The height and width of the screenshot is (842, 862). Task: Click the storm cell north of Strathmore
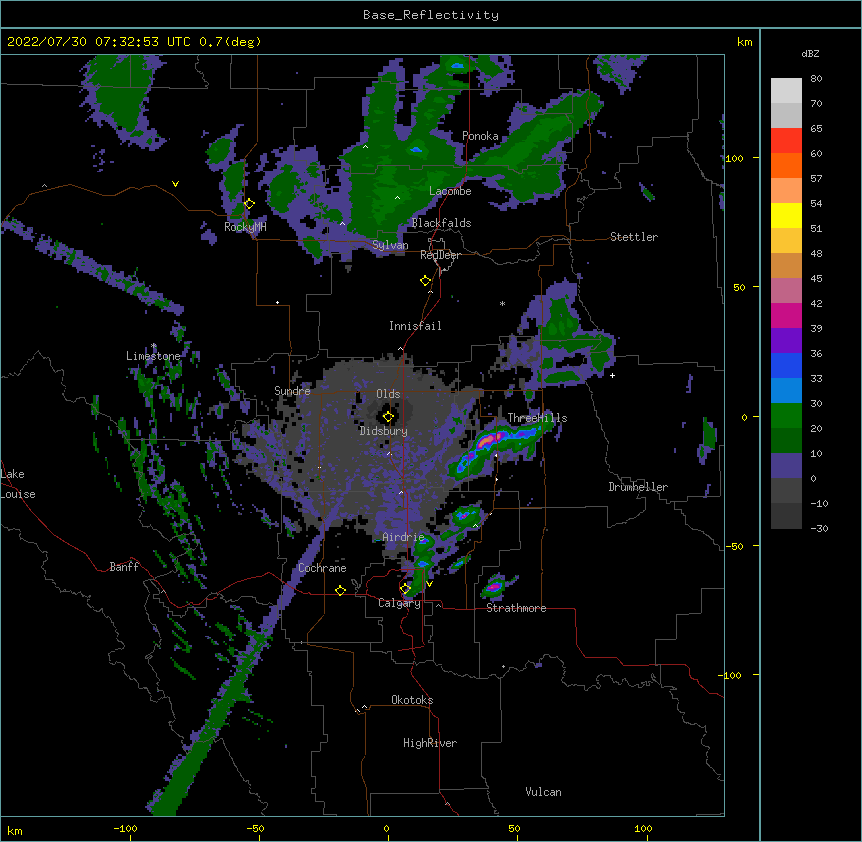click(x=494, y=587)
